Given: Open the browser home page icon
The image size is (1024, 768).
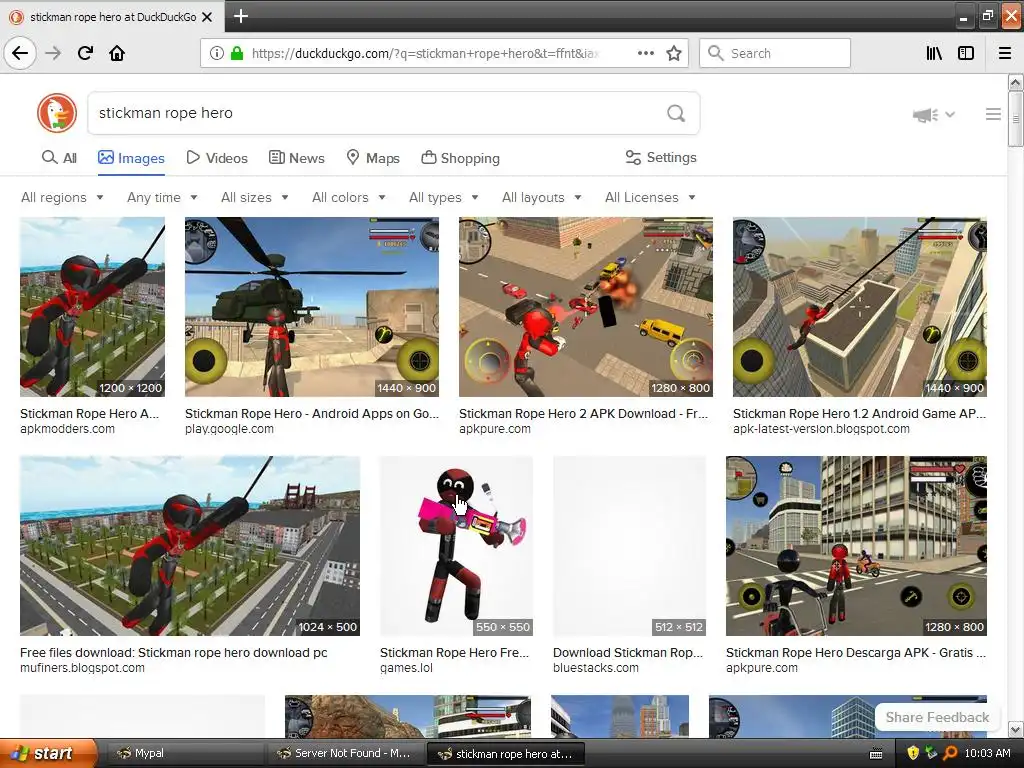Looking at the screenshot, I should (117, 53).
